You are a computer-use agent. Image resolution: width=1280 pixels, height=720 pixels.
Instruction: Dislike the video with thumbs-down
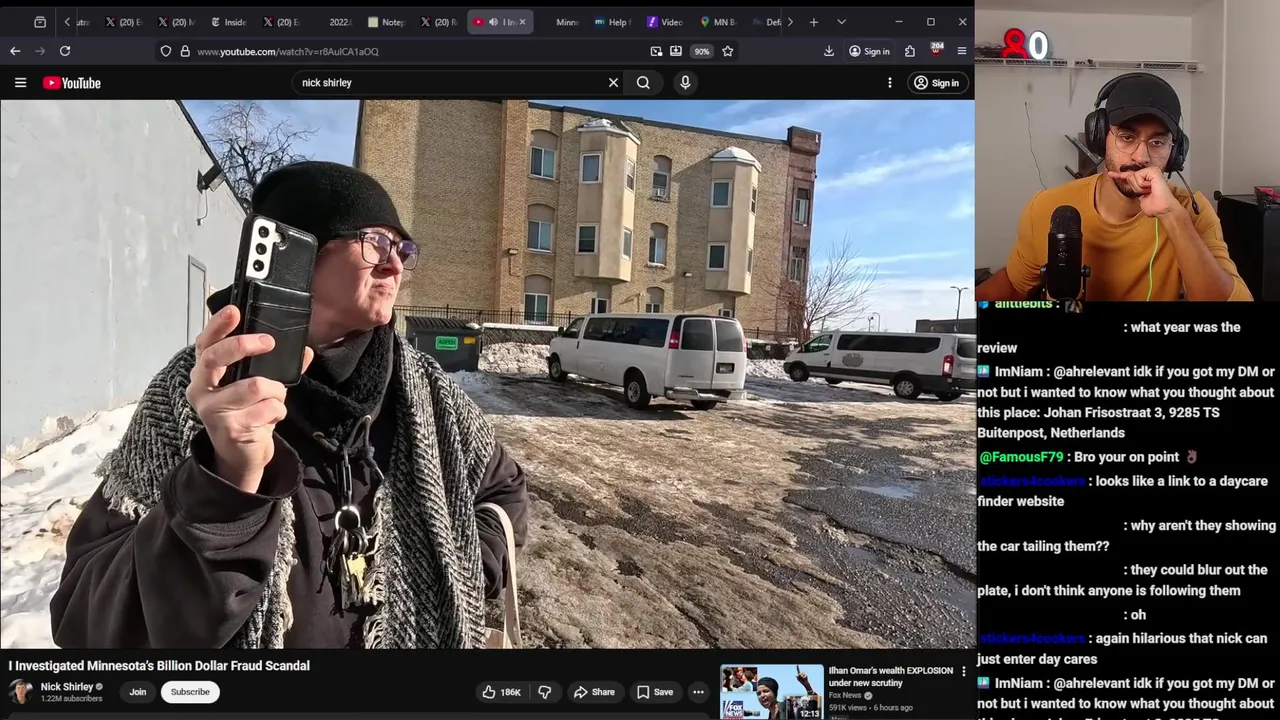coord(545,692)
